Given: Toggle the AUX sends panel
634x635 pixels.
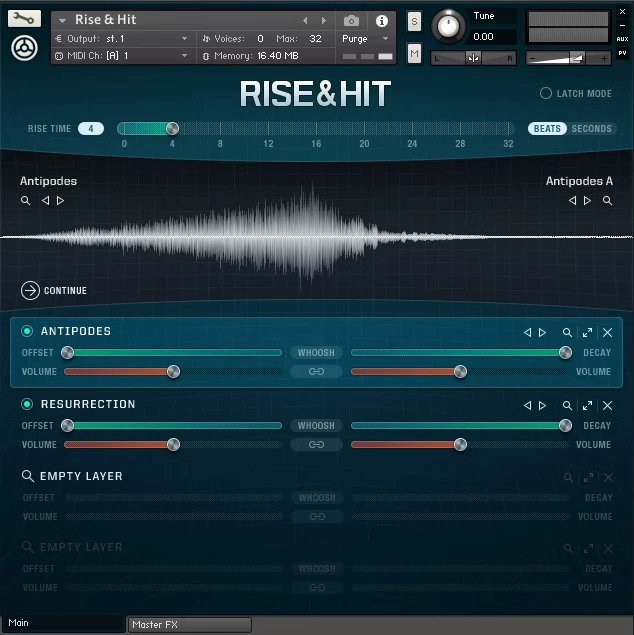Looking at the screenshot, I should [622, 39].
